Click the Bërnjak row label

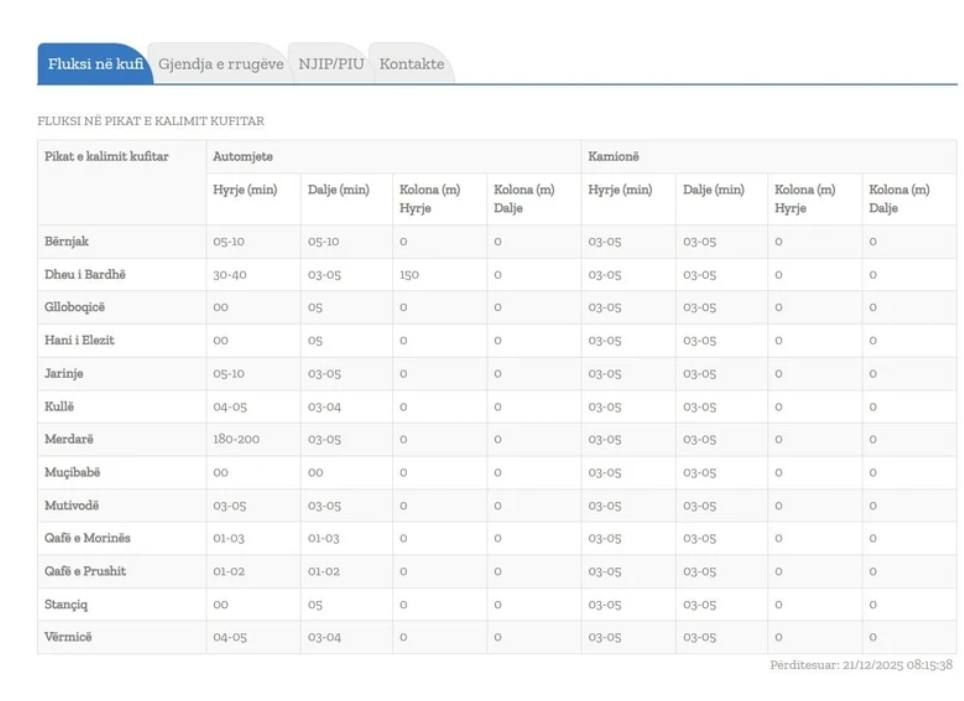pyautogui.click(x=67, y=242)
